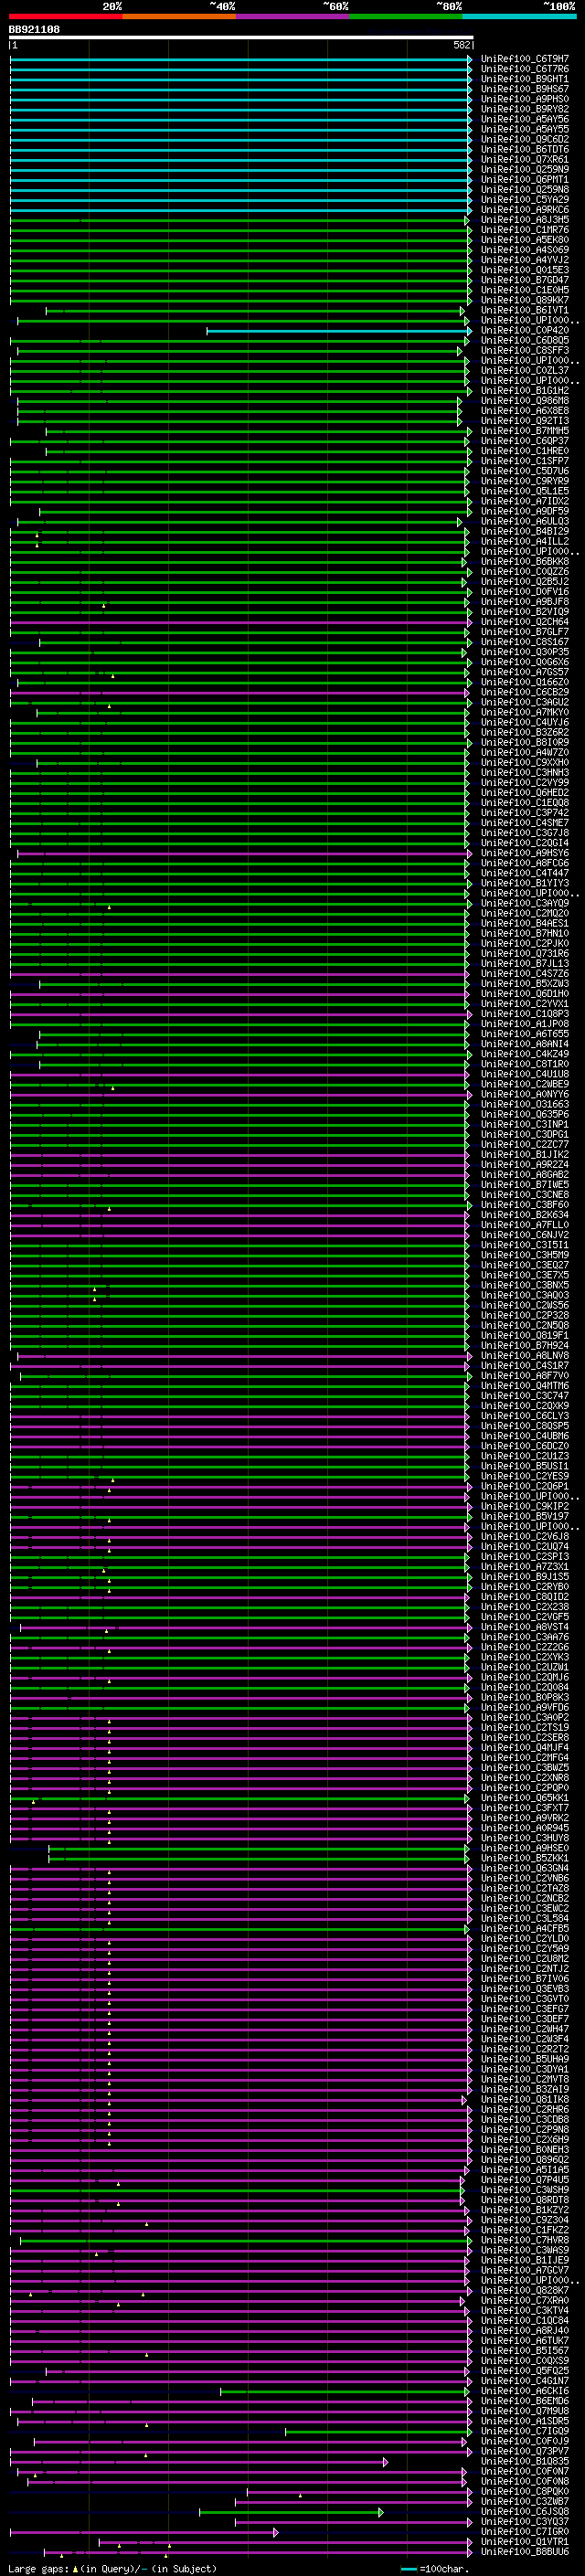Image resolution: width=585 pixels, height=2576 pixels.
Task: Open the UniRef100_Q6PMT1 entry
Action: point(525,180)
